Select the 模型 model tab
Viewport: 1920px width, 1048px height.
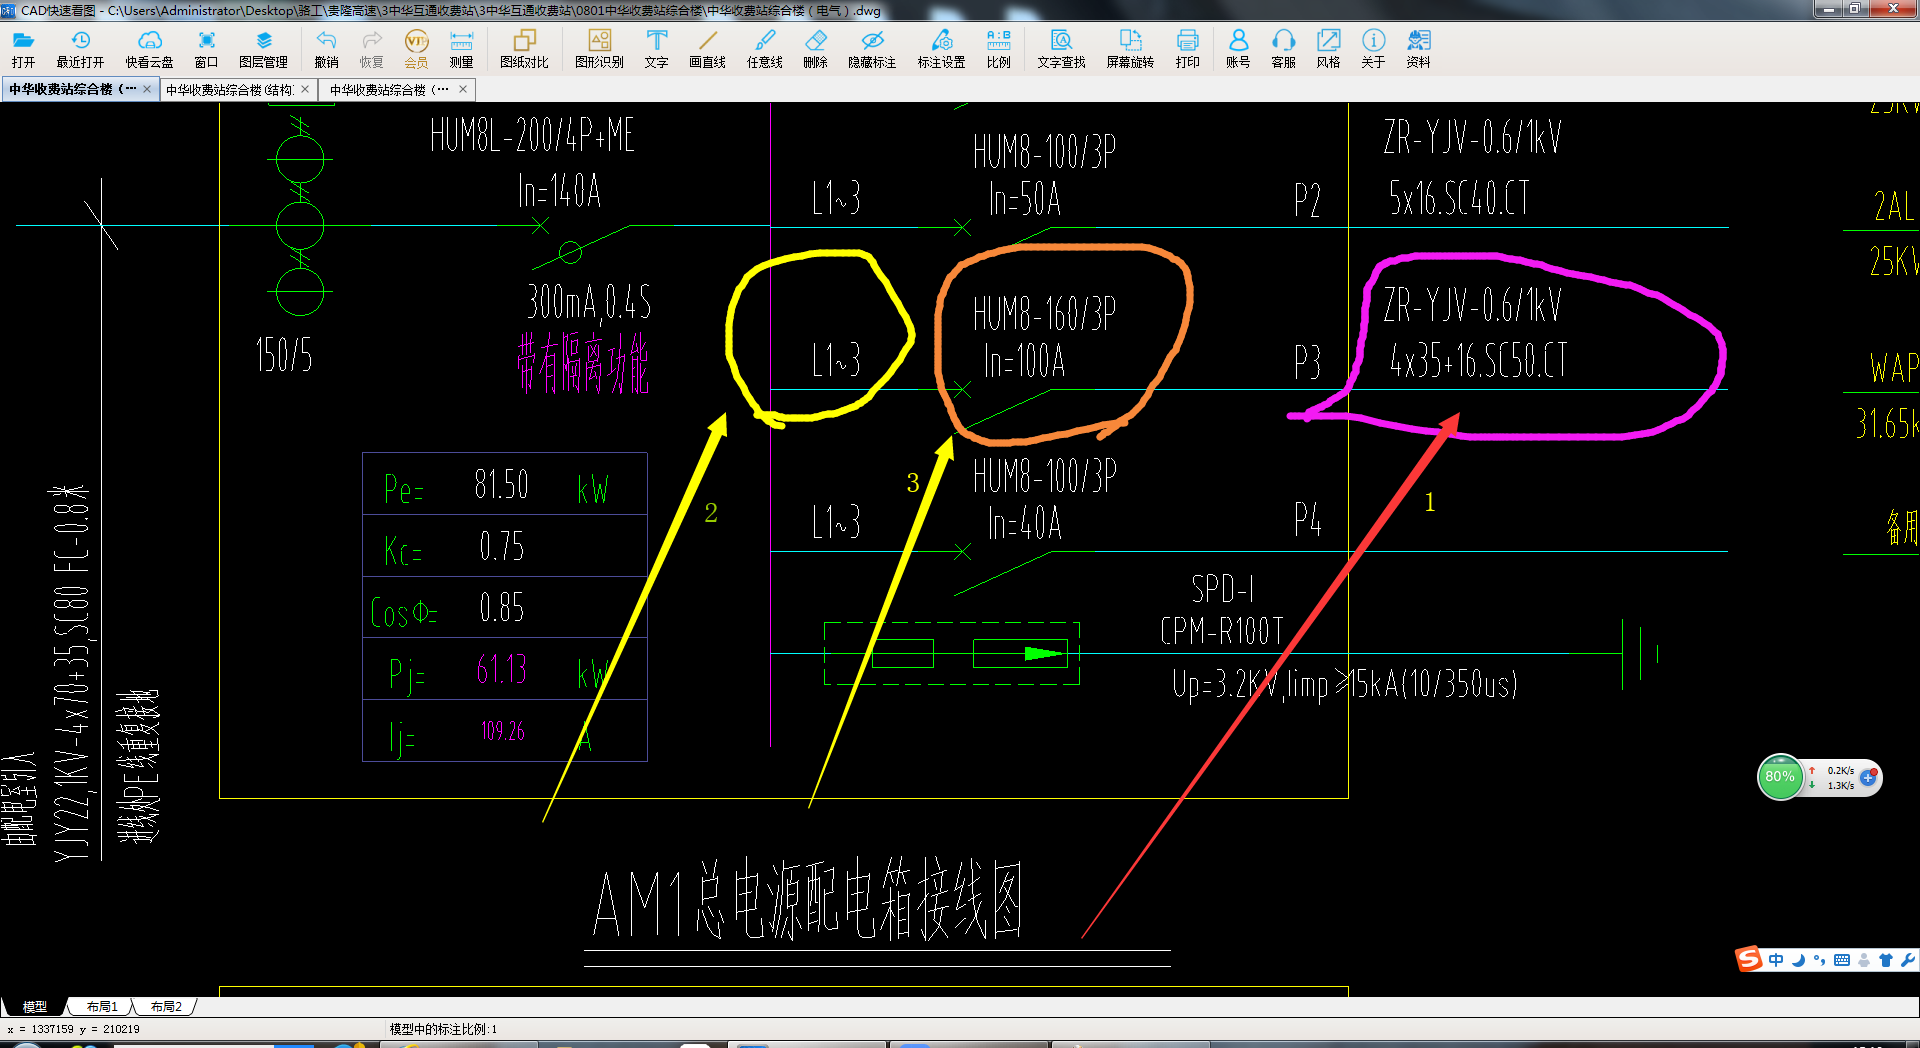click(x=35, y=1006)
